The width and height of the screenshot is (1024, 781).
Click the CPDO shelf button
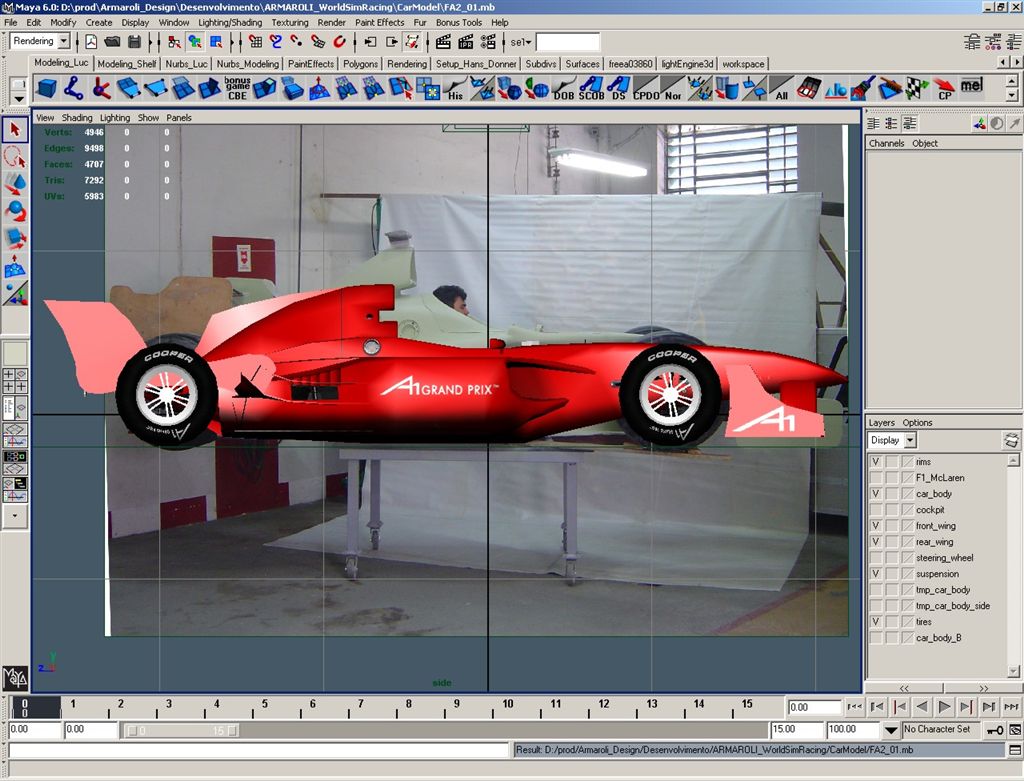pos(646,88)
